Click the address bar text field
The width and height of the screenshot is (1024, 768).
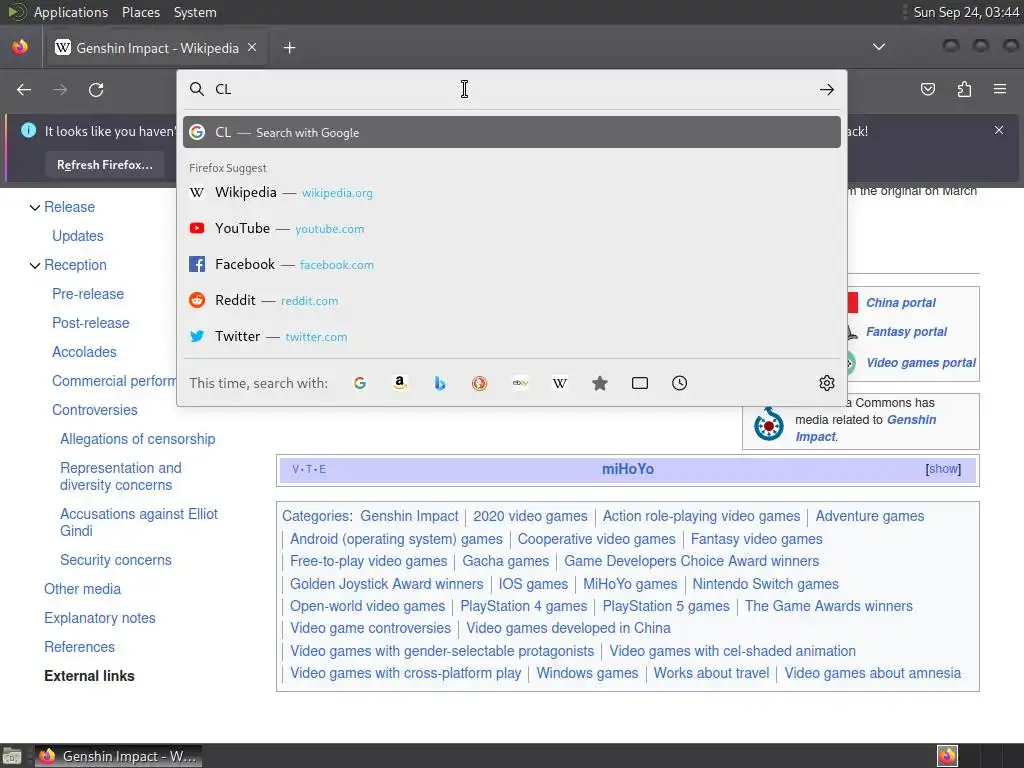511,89
